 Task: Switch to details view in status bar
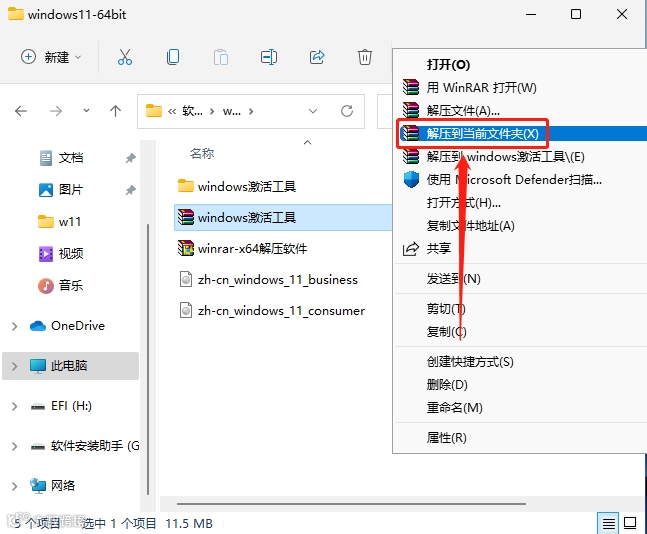point(608,524)
